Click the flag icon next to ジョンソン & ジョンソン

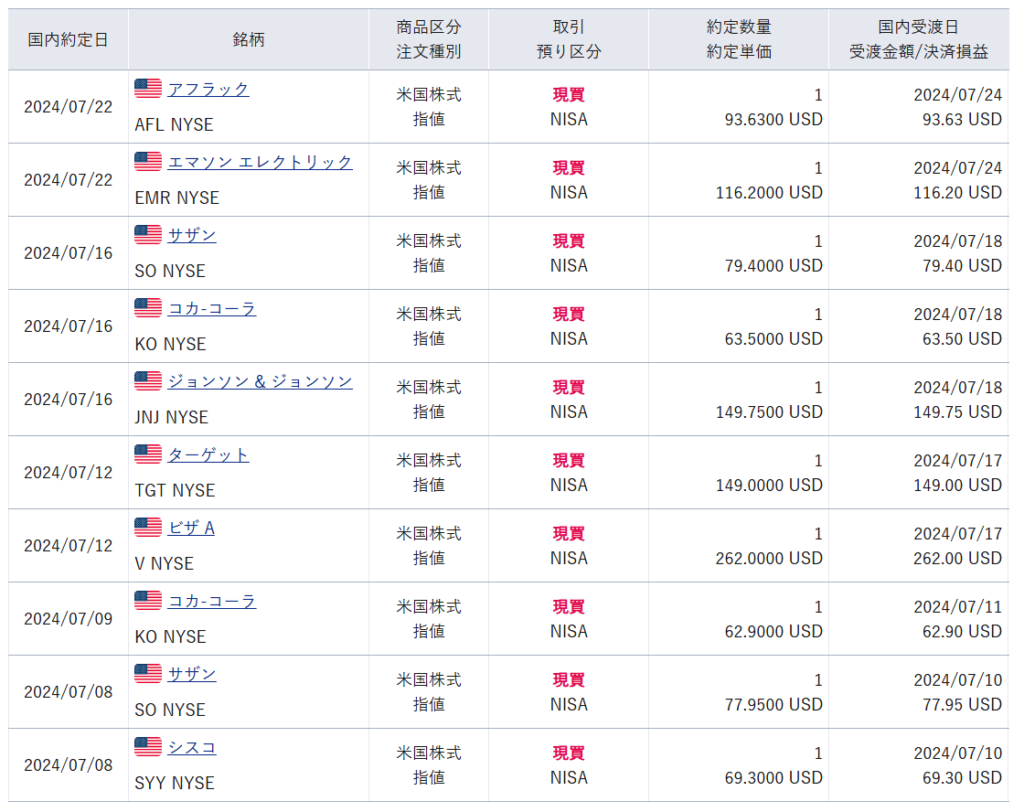[148, 381]
